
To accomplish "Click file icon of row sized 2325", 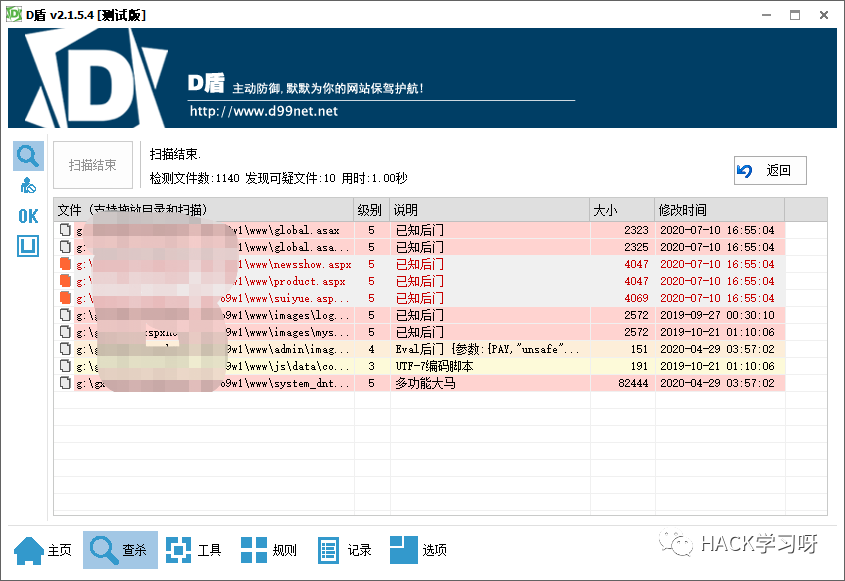I will click(x=65, y=247).
